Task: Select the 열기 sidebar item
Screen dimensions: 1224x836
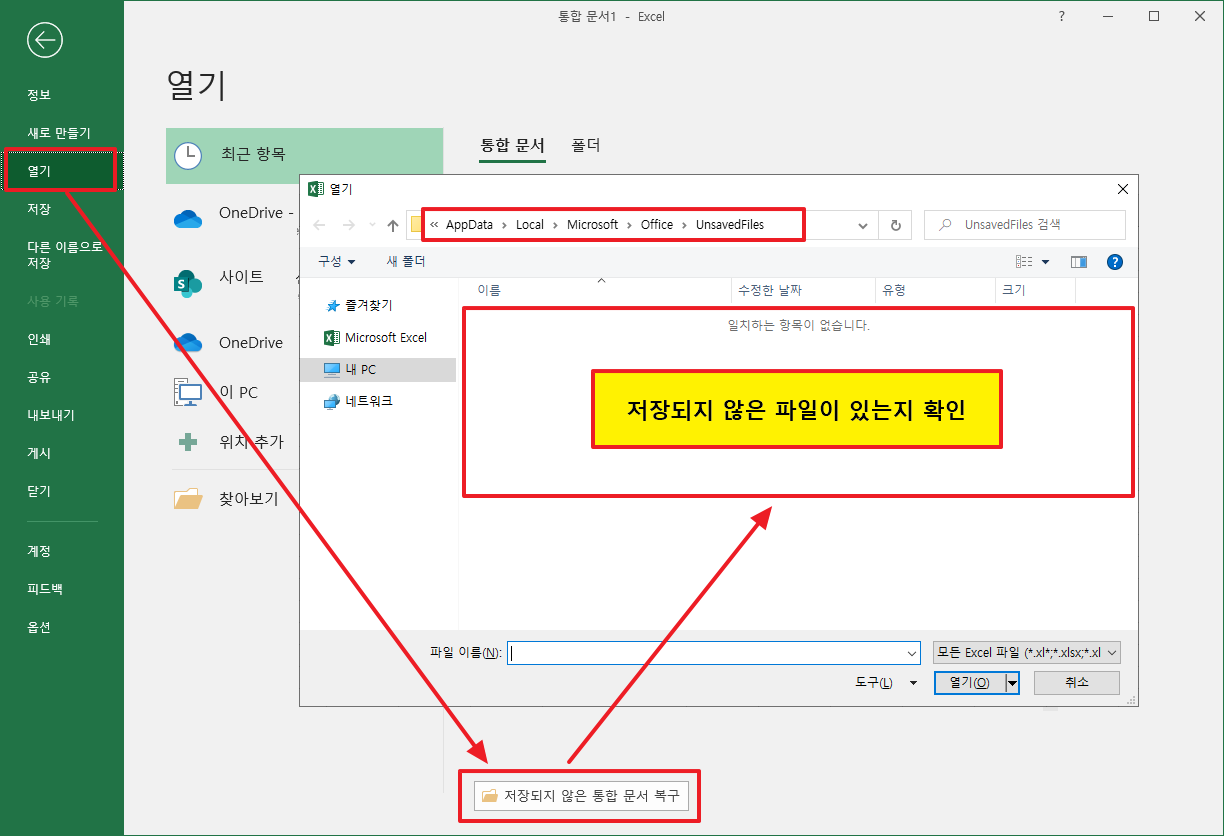Action: [x=39, y=171]
